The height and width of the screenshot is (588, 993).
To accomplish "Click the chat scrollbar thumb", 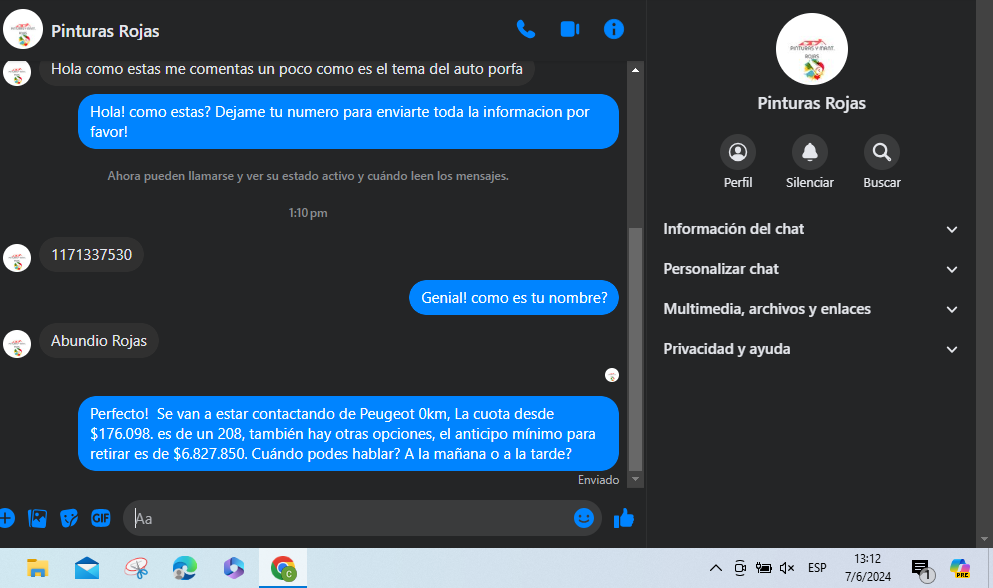I will point(635,348).
